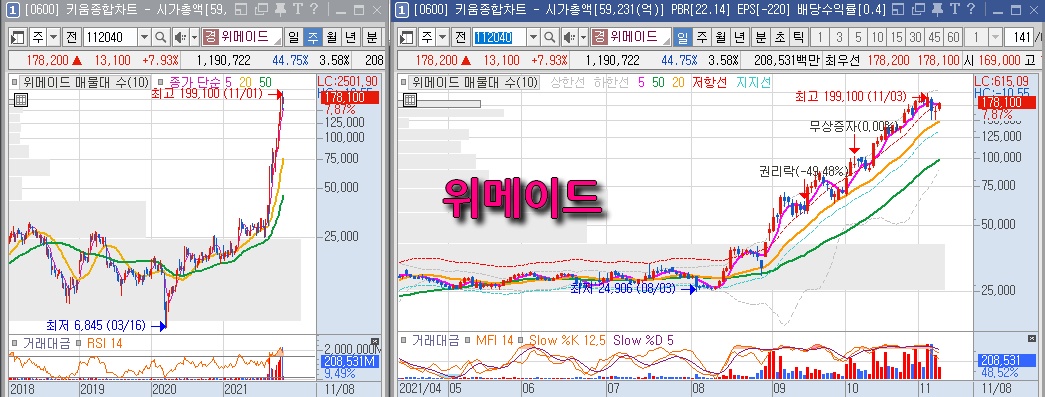Viewport: 1045px width, 397px height.
Task: Click the T font icon in right window
Action: click(954, 9)
